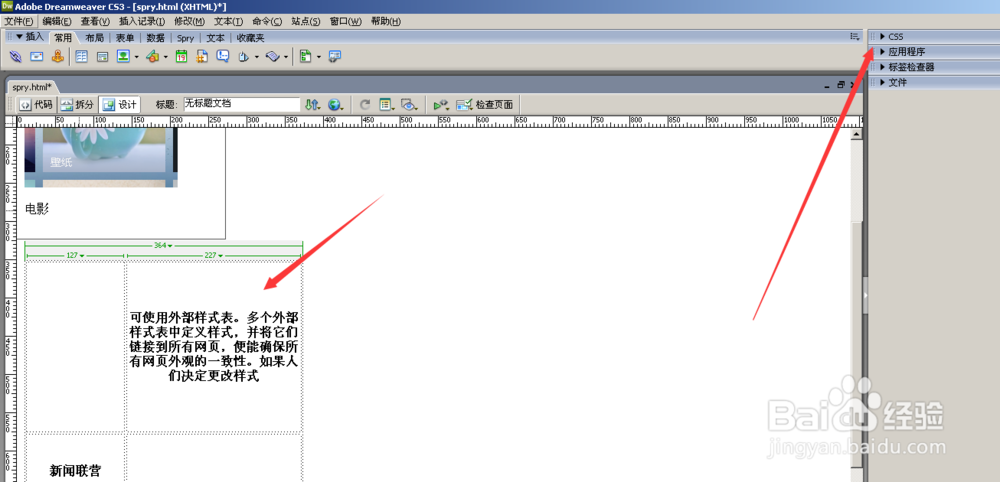Open the 插入记录(I) menu
1000x482 pixels.
tap(142, 22)
